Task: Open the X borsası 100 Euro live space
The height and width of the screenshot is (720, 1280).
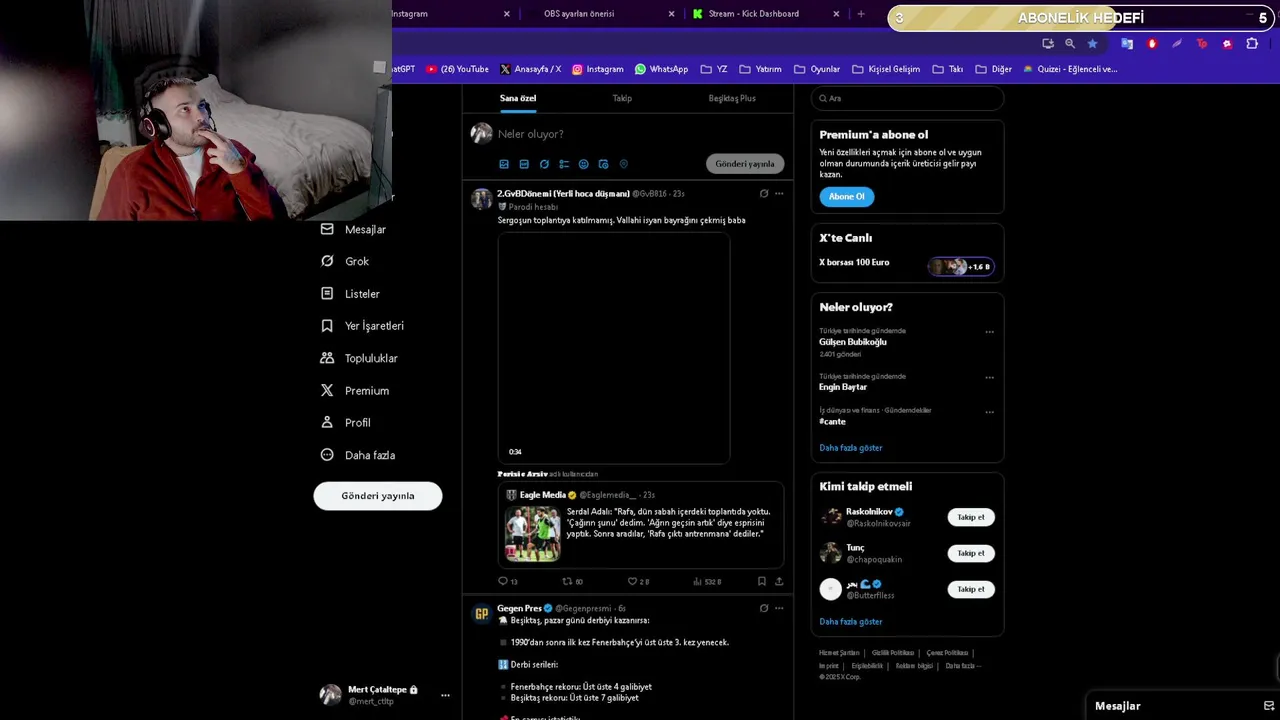Action: [907, 263]
